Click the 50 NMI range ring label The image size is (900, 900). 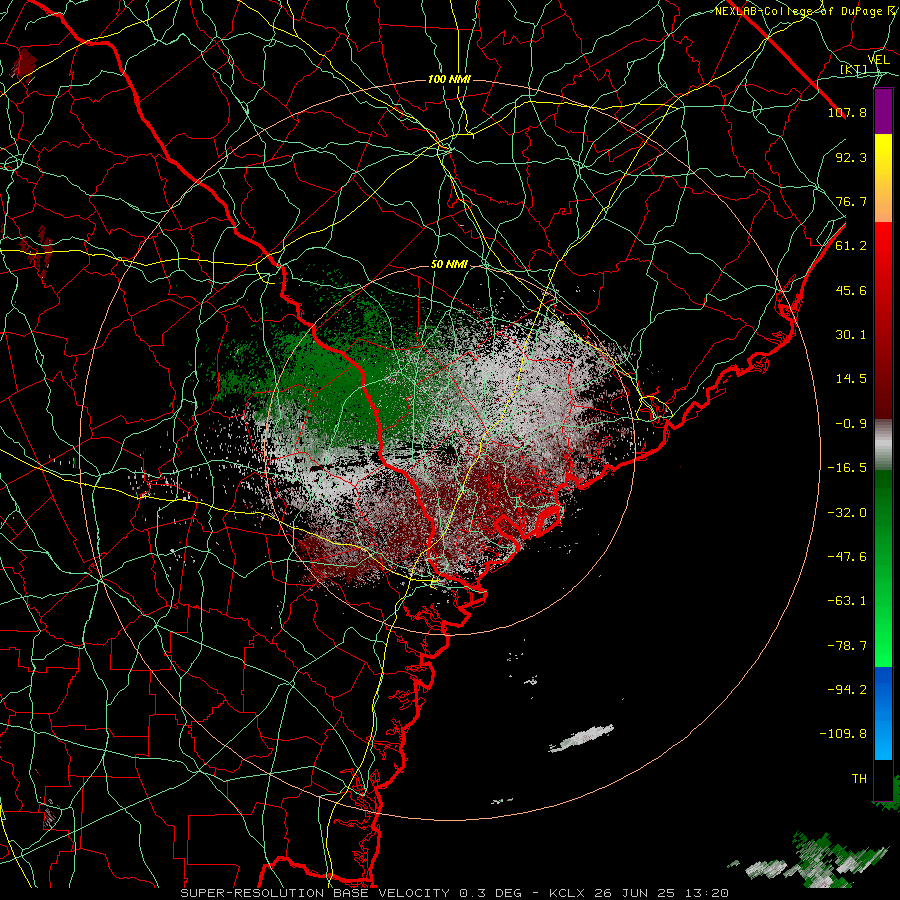point(449,265)
